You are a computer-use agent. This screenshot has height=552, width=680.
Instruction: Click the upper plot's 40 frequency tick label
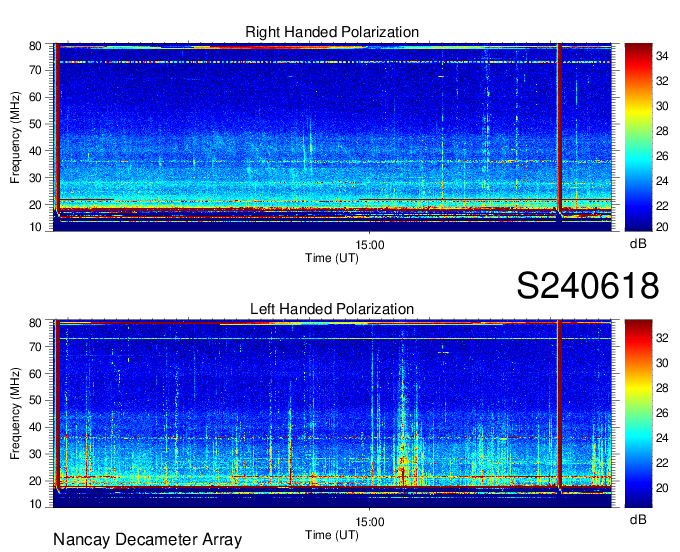click(35, 151)
